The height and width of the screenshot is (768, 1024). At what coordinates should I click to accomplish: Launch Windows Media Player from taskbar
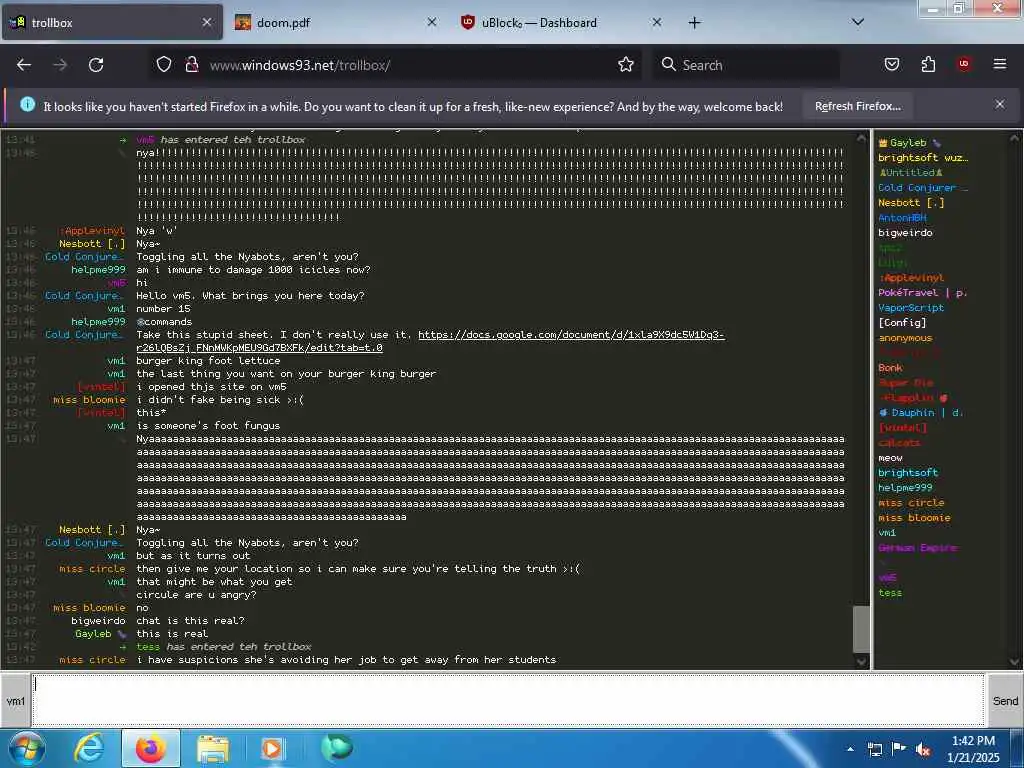click(x=272, y=748)
